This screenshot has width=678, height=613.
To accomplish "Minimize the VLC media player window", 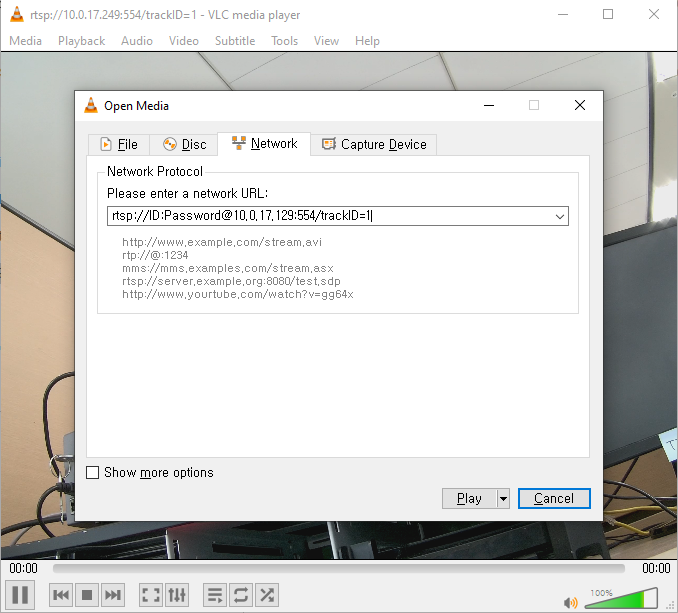I will click(563, 14).
